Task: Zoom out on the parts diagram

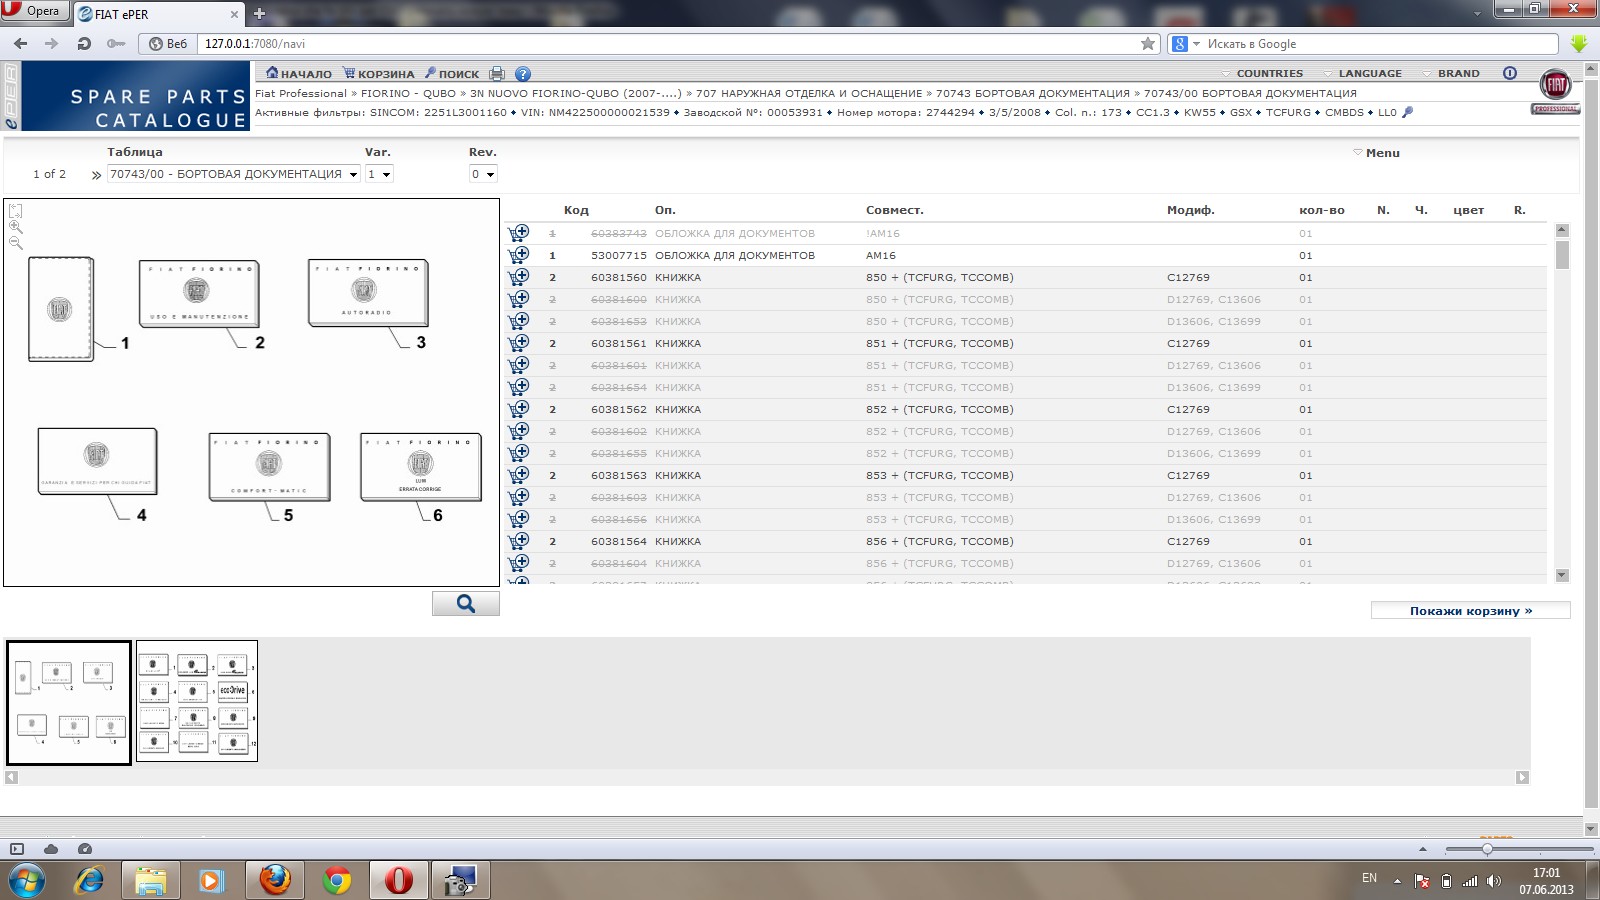Action: 16,243
